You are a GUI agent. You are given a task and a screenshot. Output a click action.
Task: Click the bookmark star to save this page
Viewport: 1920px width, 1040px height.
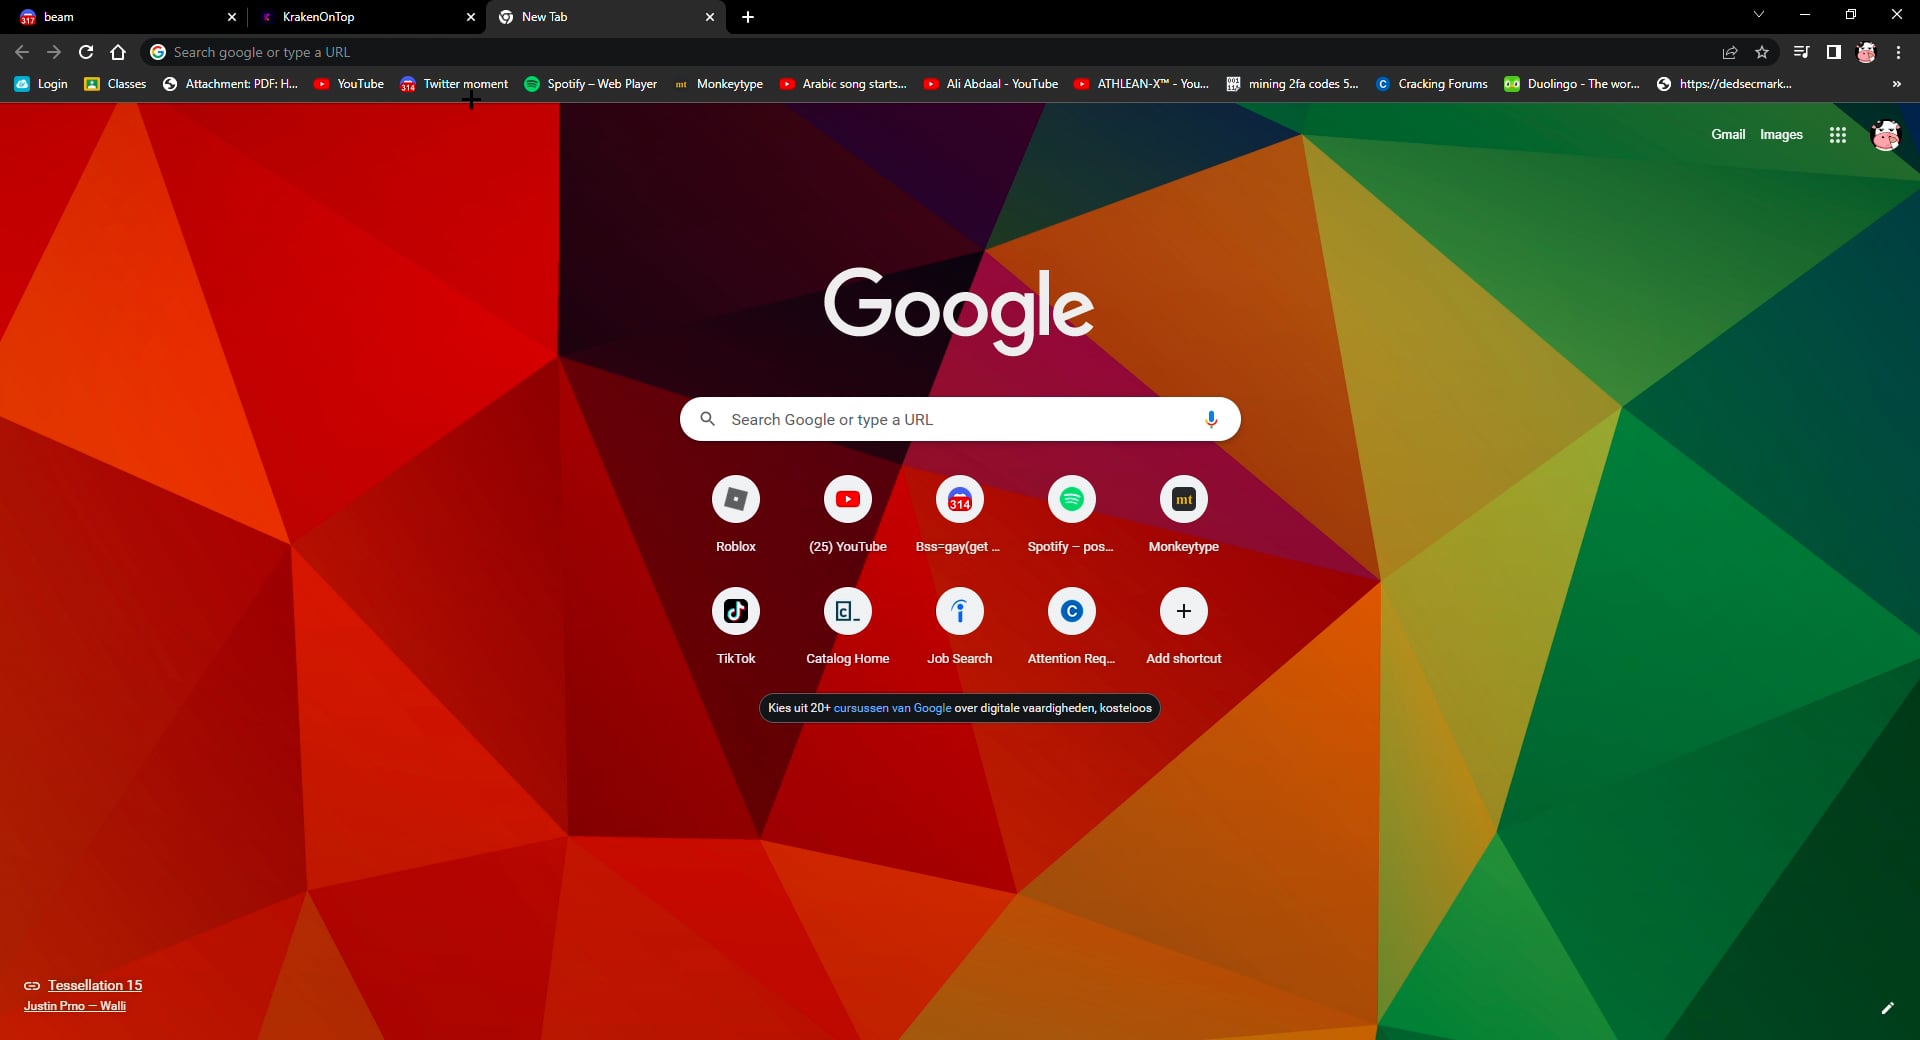pos(1763,52)
